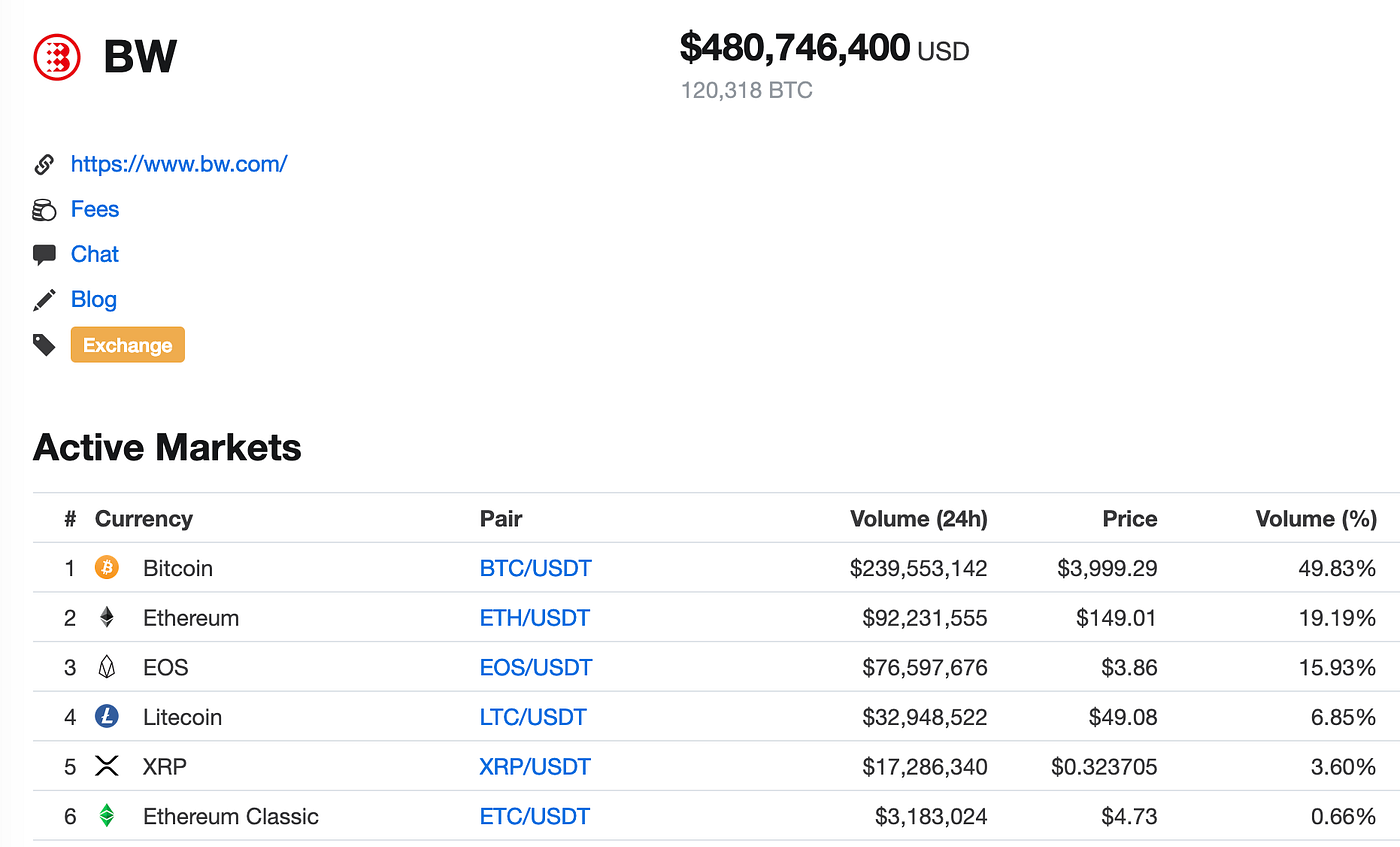Screen dimensions: 1400x847
Task: Open the Chat link
Action: pos(95,254)
